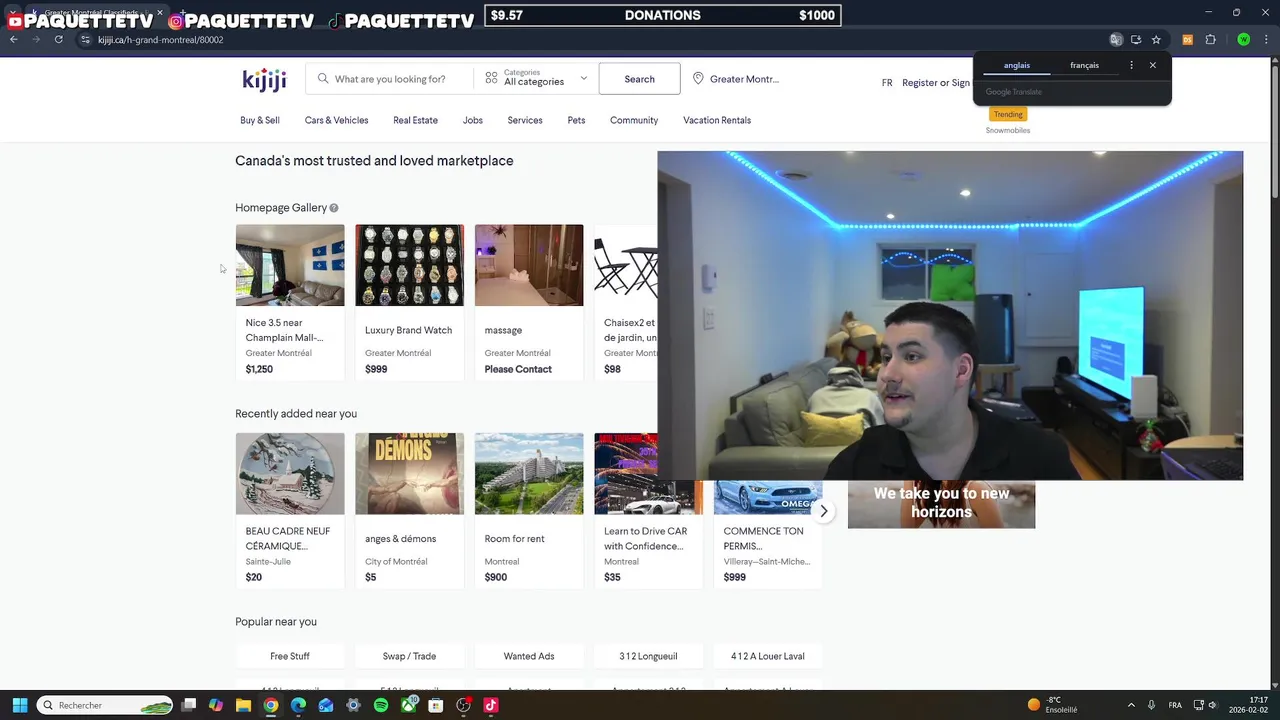The width and height of the screenshot is (1280, 720).
Task: Click the Swap / Trade button
Action: 409,656
